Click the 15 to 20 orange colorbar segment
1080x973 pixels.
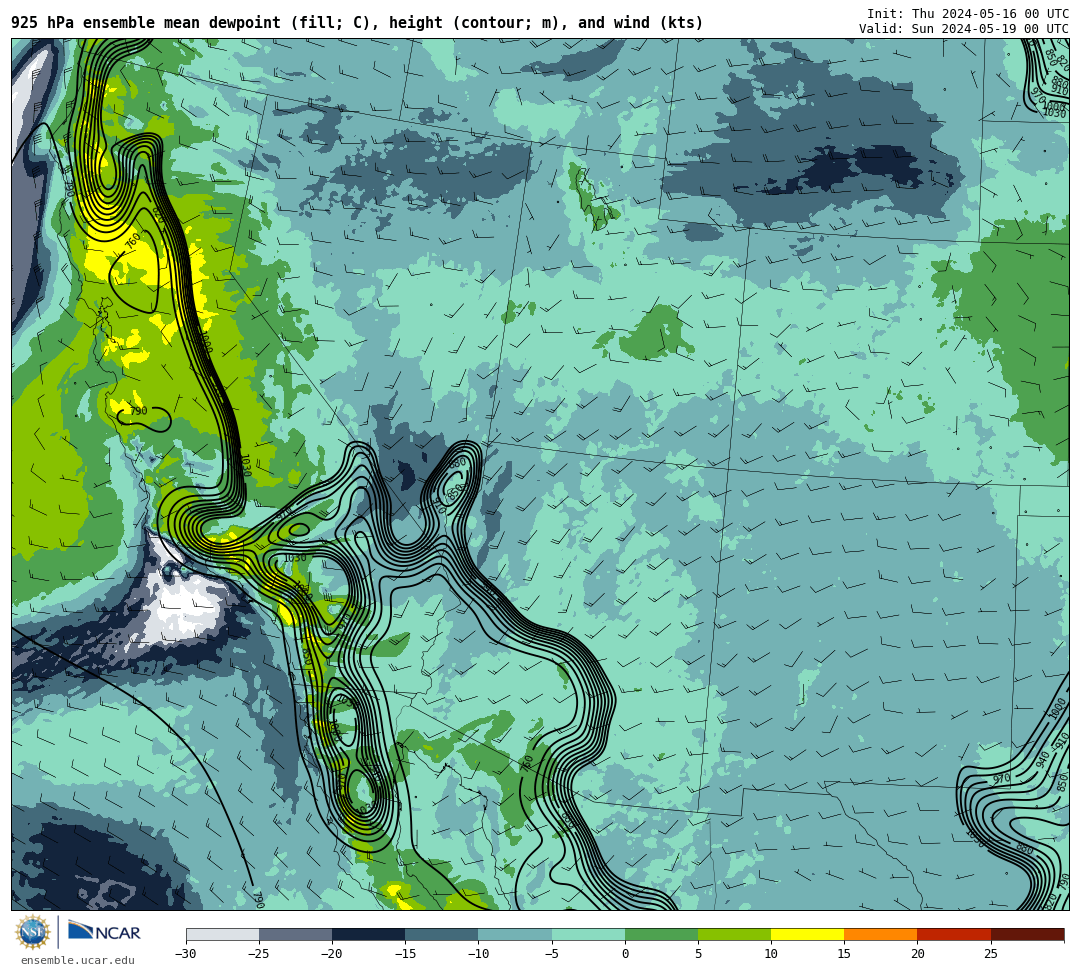coord(881,934)
